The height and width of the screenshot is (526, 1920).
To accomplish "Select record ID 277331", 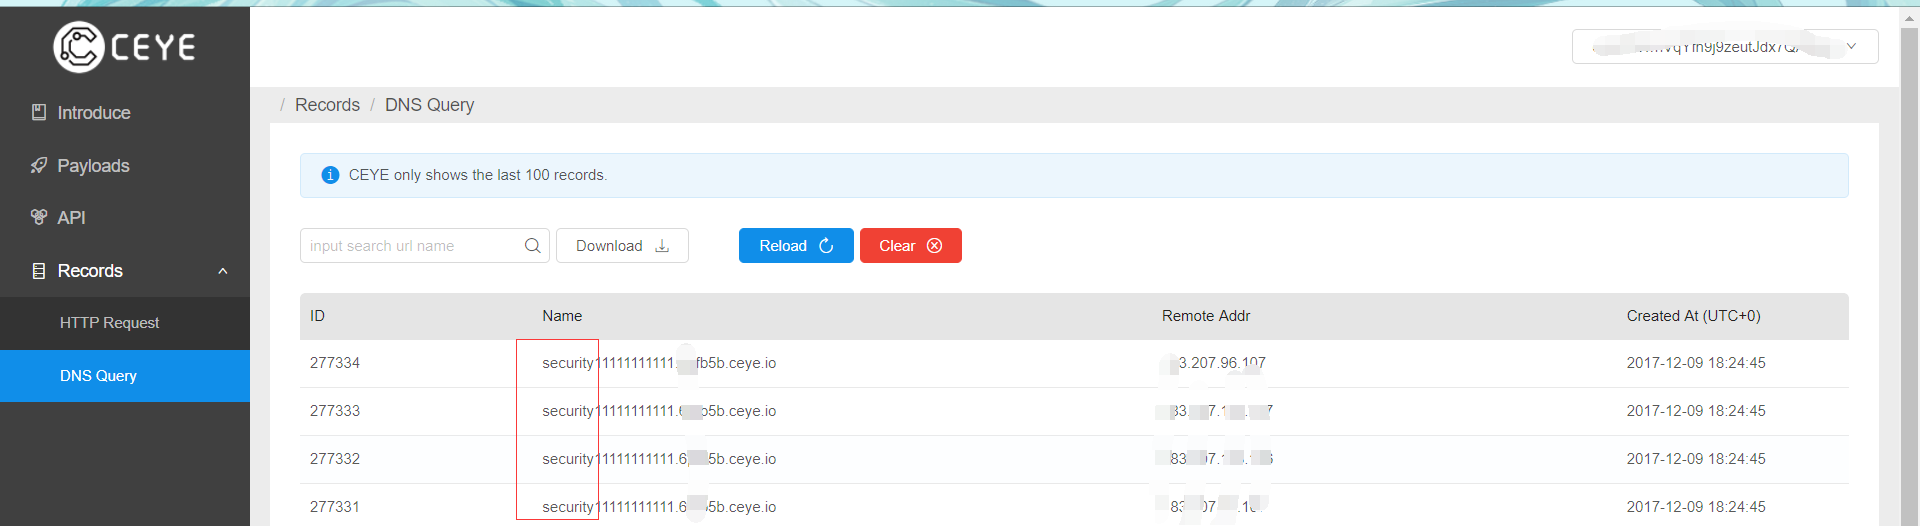I will coord(335,507).
